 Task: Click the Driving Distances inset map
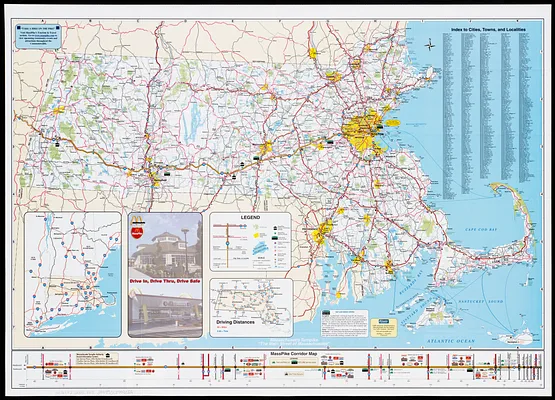tap(251, 308)
